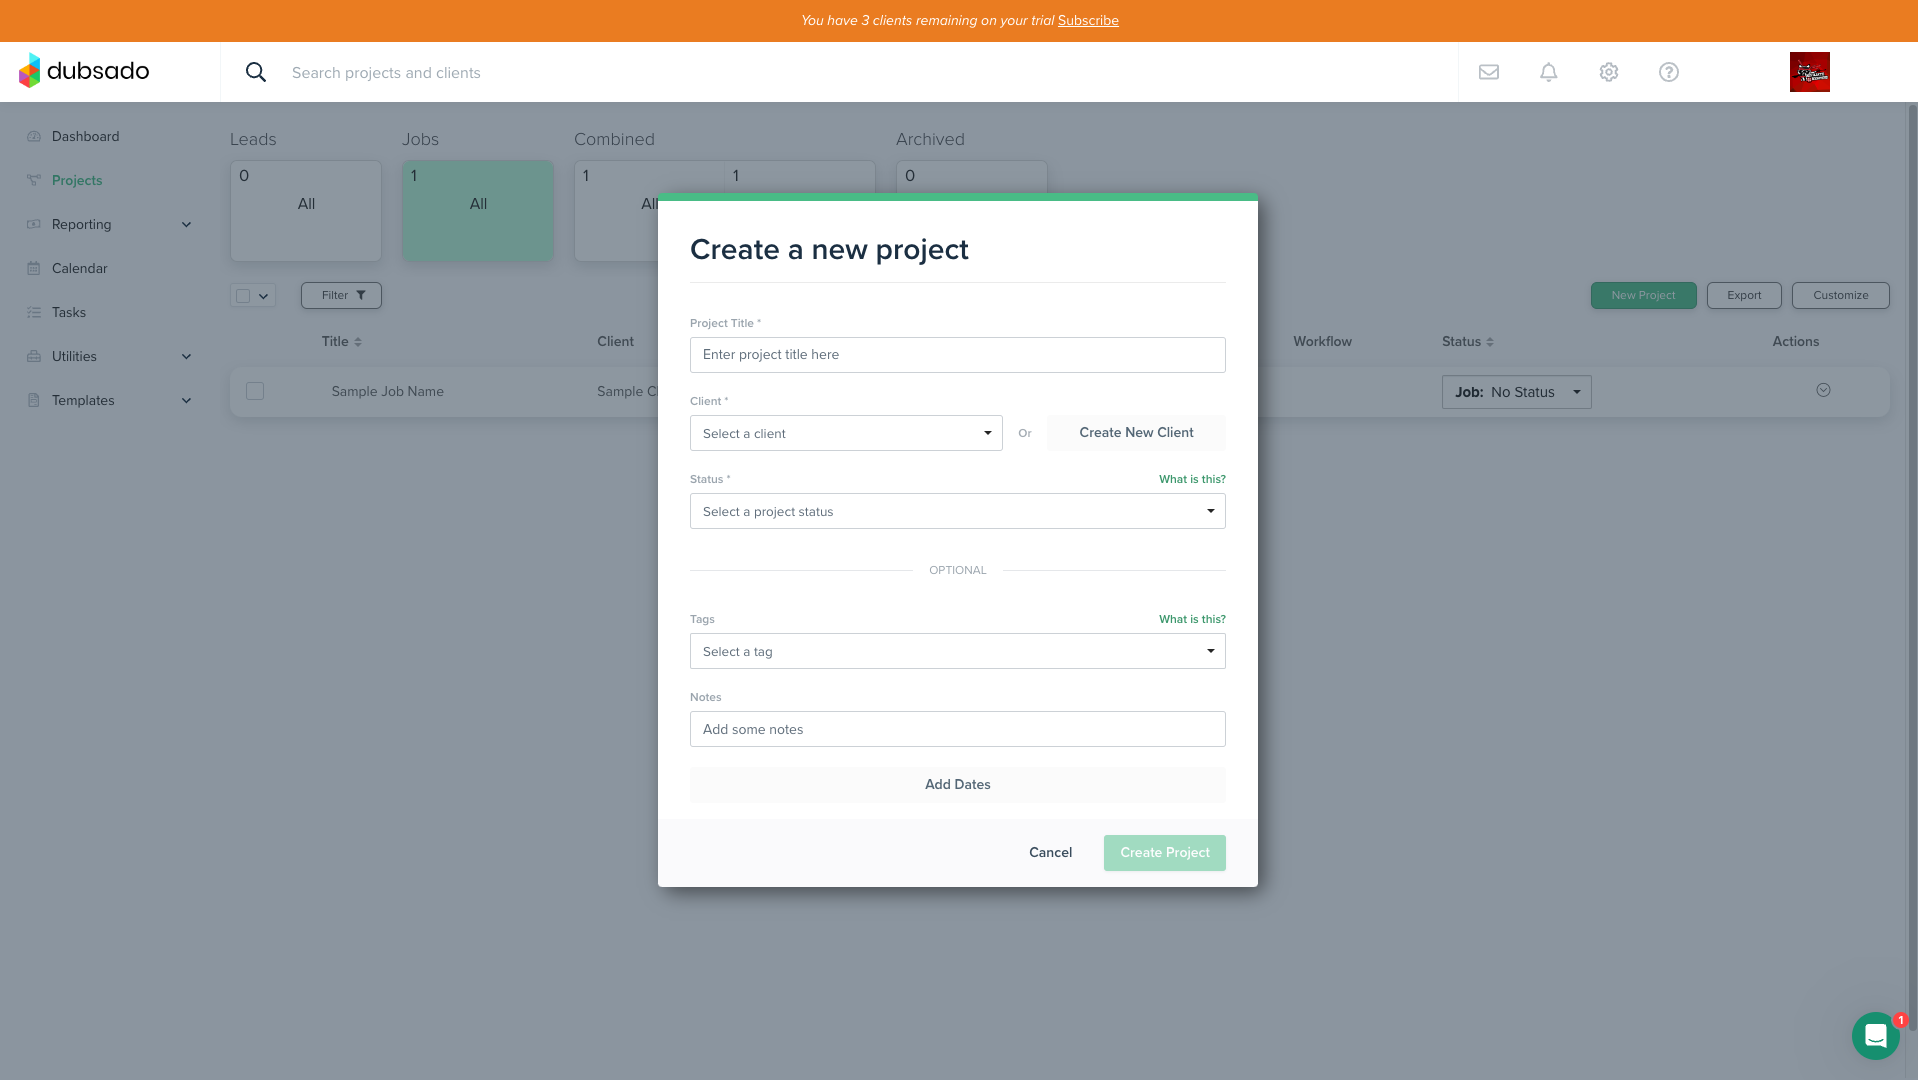Screen dimensions: 1918x1080
Task: Open the Intercom chat bubble
Action: 1875,1036
